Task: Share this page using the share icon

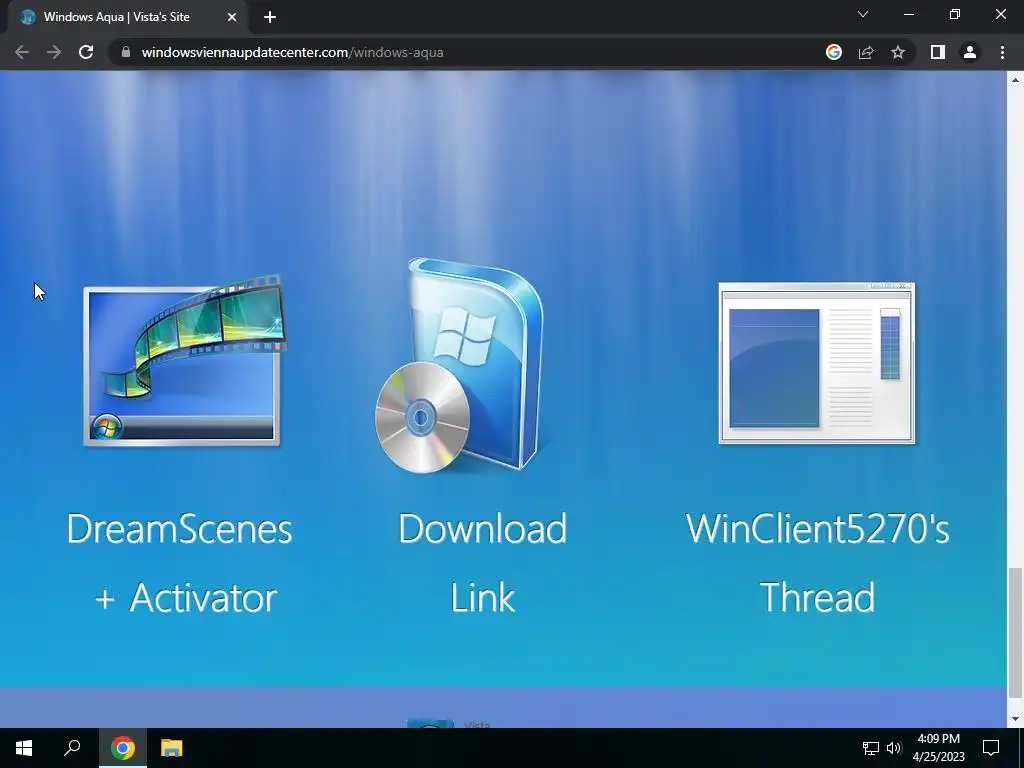Action: tap(866, 52)
